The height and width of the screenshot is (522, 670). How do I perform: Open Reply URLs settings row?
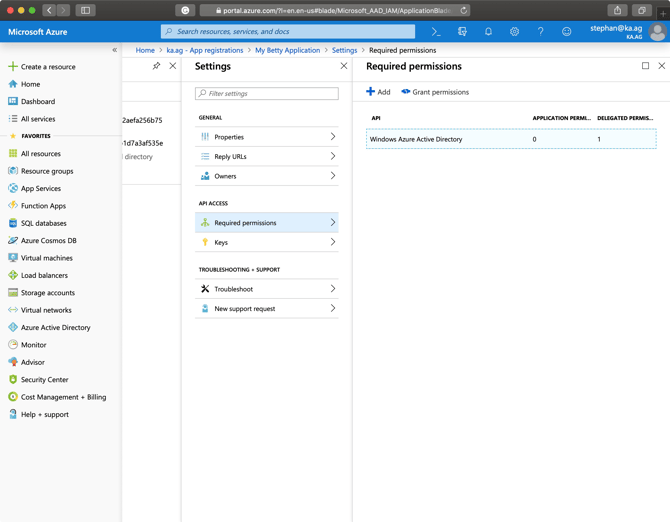click(x=267, y=156)
